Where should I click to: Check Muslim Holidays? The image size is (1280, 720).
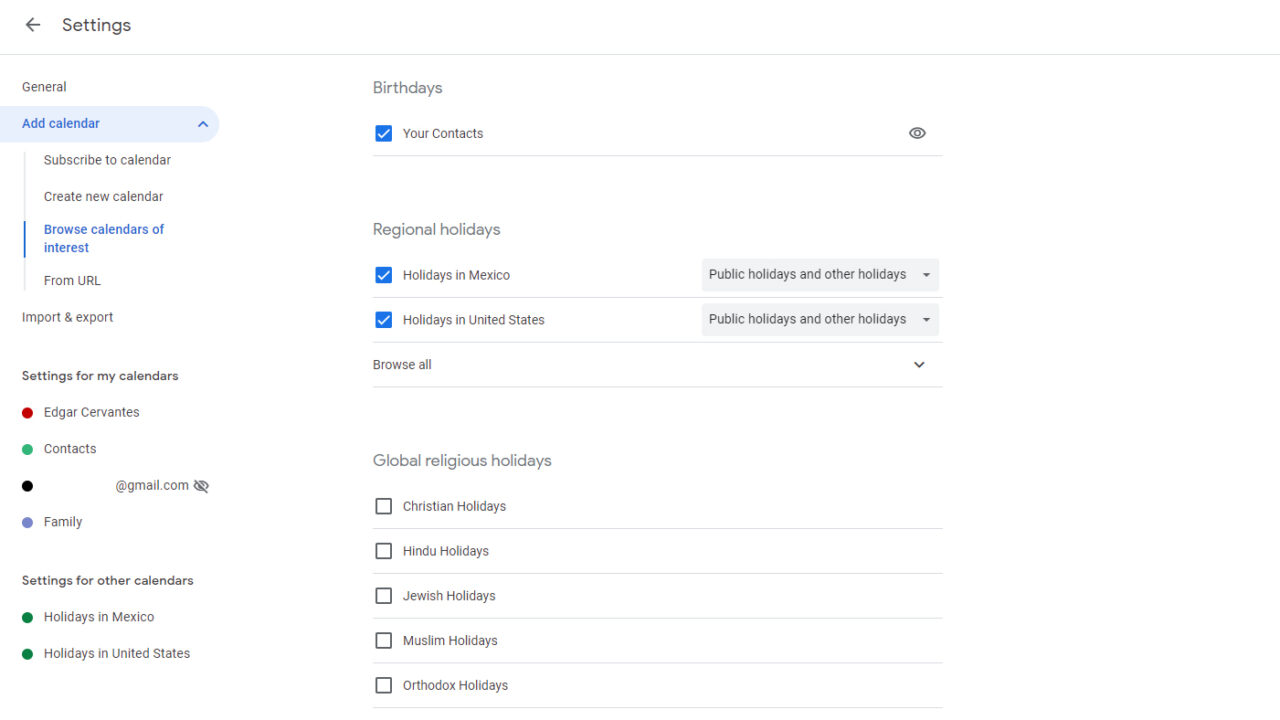tap(383, 640)
